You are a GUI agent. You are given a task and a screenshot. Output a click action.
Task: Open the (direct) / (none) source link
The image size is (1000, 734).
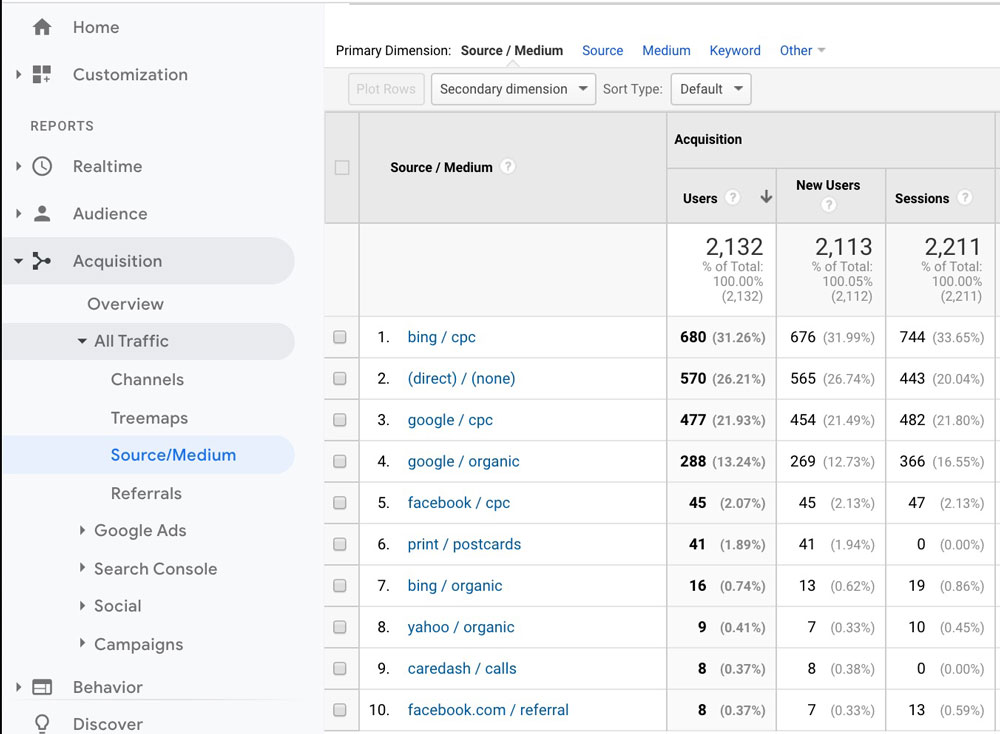(x=461, y=378)
